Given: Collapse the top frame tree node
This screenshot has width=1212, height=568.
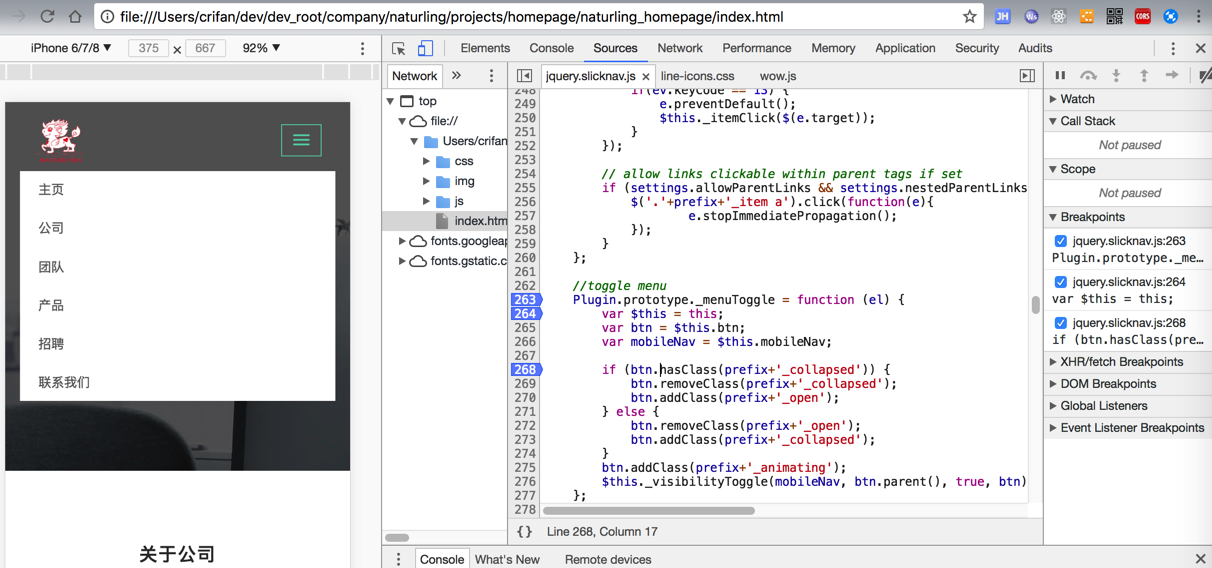Looking at the screenshot, I should (x=391, y=101).
